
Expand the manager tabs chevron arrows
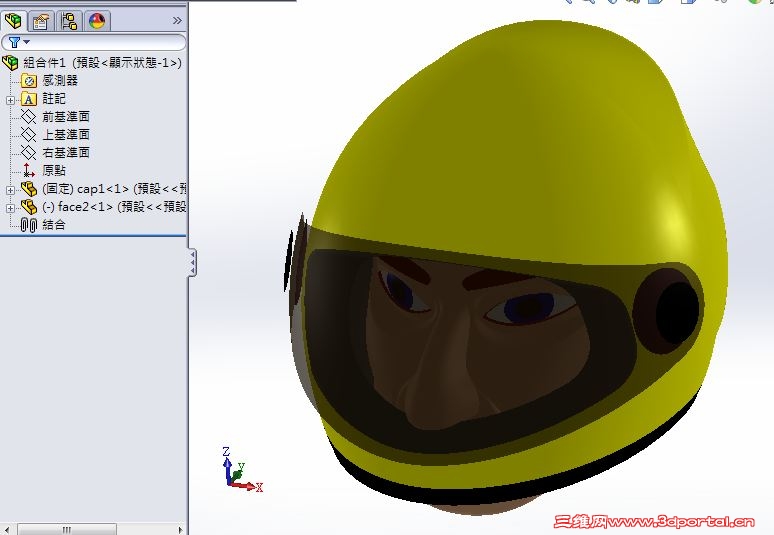coord(177,21)
